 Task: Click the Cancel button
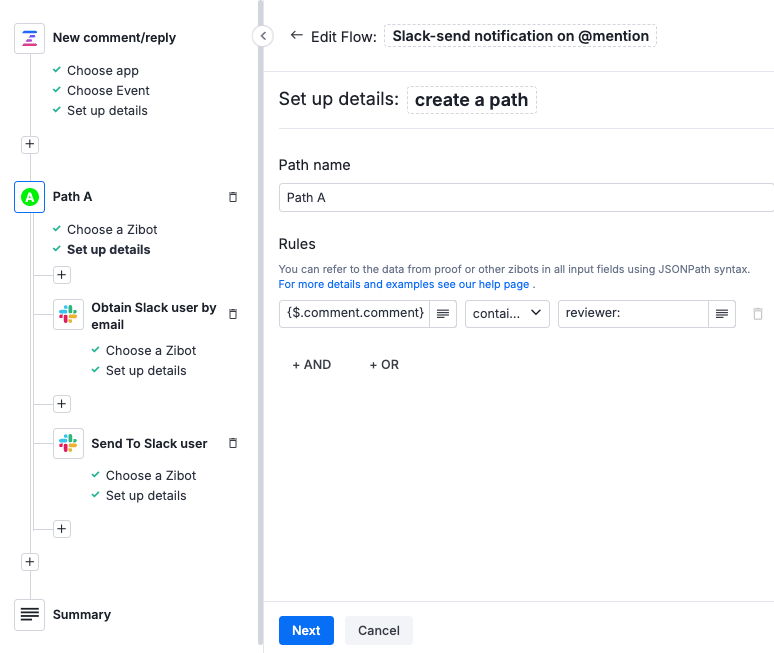click(x=379, y=630)
